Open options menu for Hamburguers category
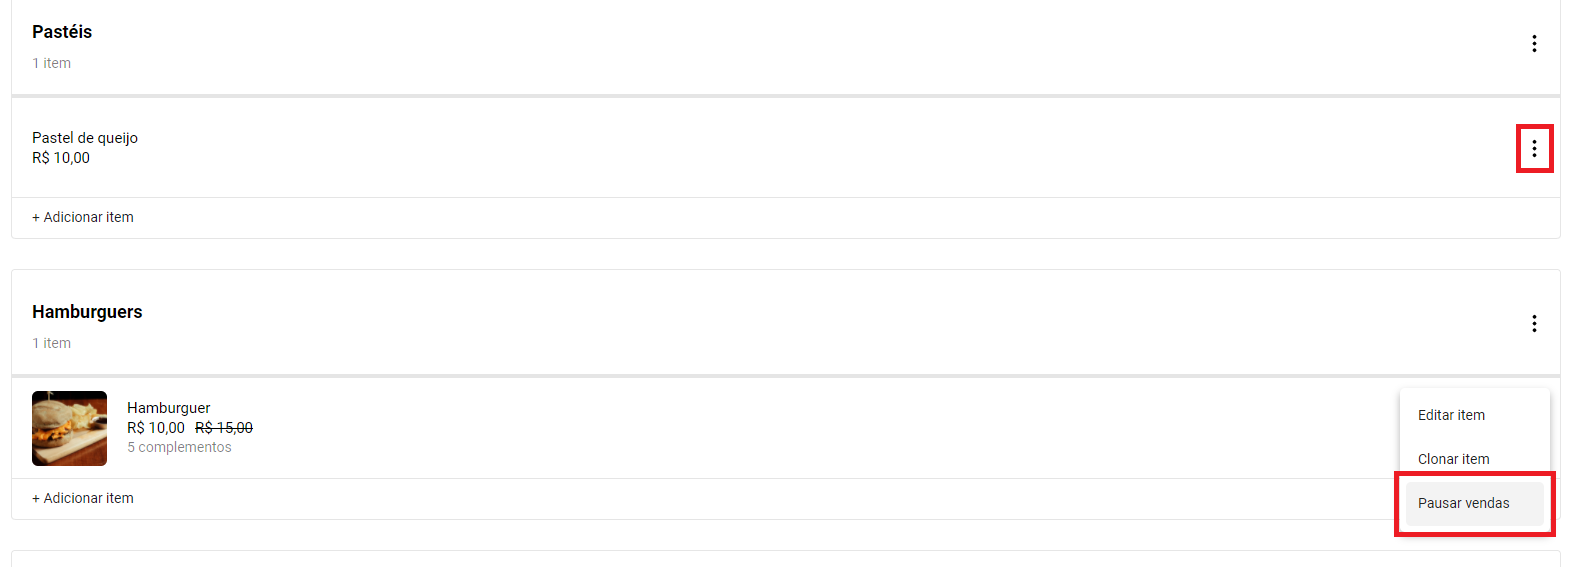This screenshot has width=1577, height=567. 1534,324
